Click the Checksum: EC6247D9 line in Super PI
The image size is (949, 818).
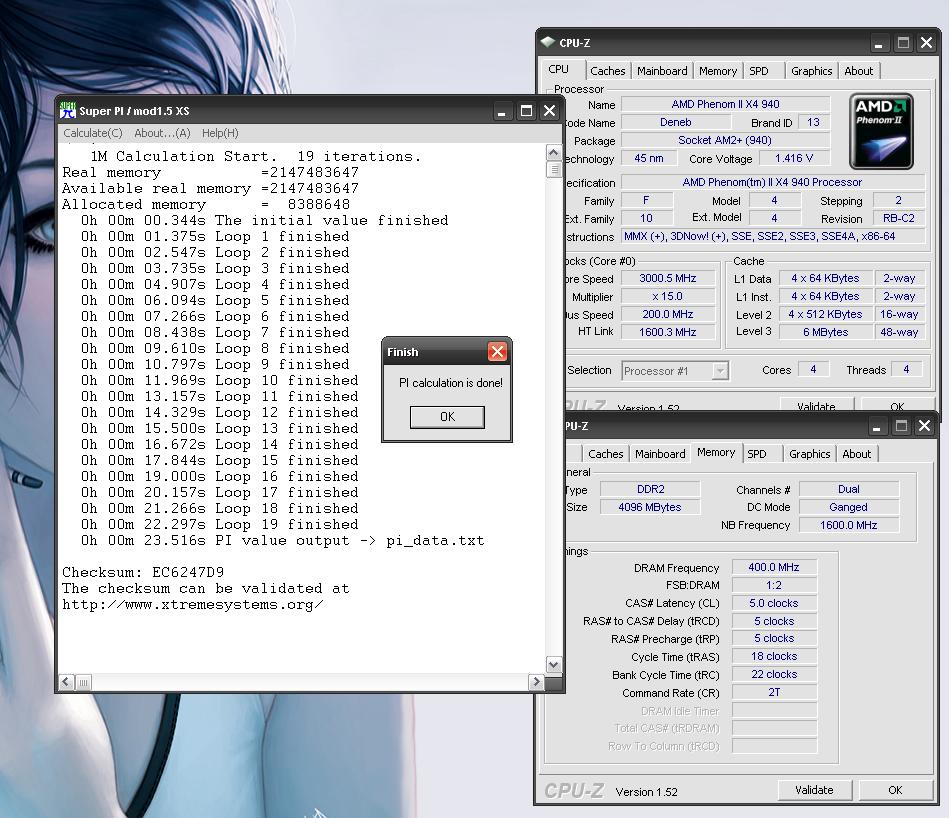(x=143, y=572)
